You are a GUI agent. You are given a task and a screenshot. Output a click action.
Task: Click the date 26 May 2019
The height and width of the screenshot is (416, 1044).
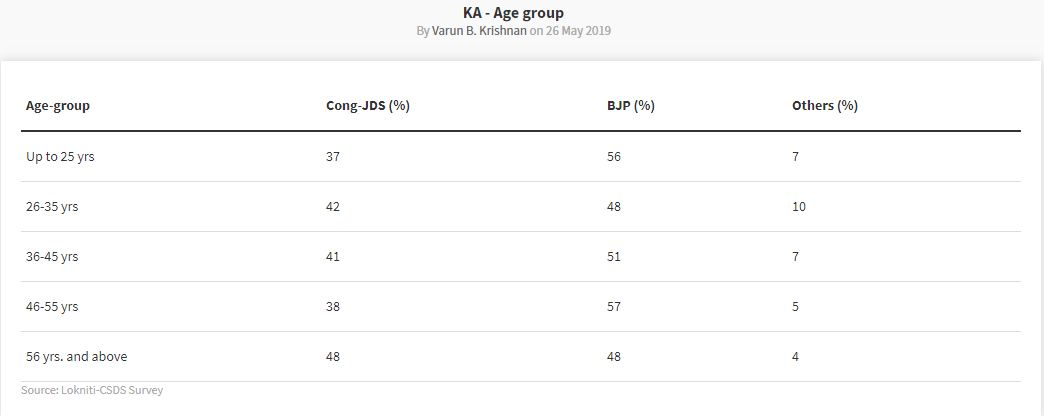click(579, 31)
